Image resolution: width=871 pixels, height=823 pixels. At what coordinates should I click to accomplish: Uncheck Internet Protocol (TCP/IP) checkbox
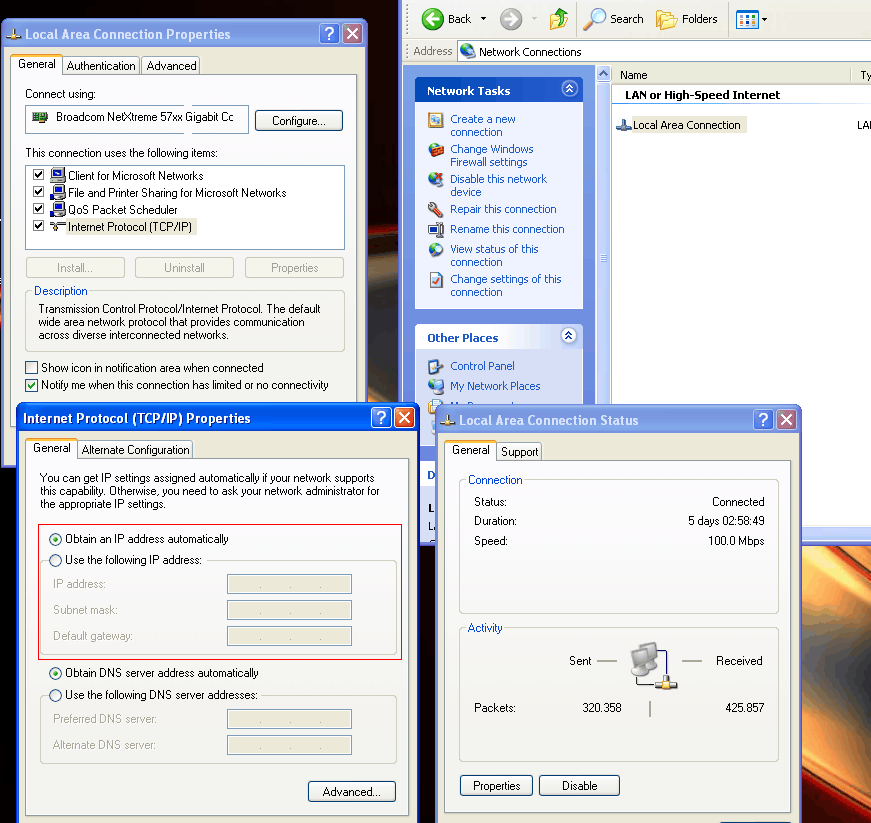coord(38,225)
